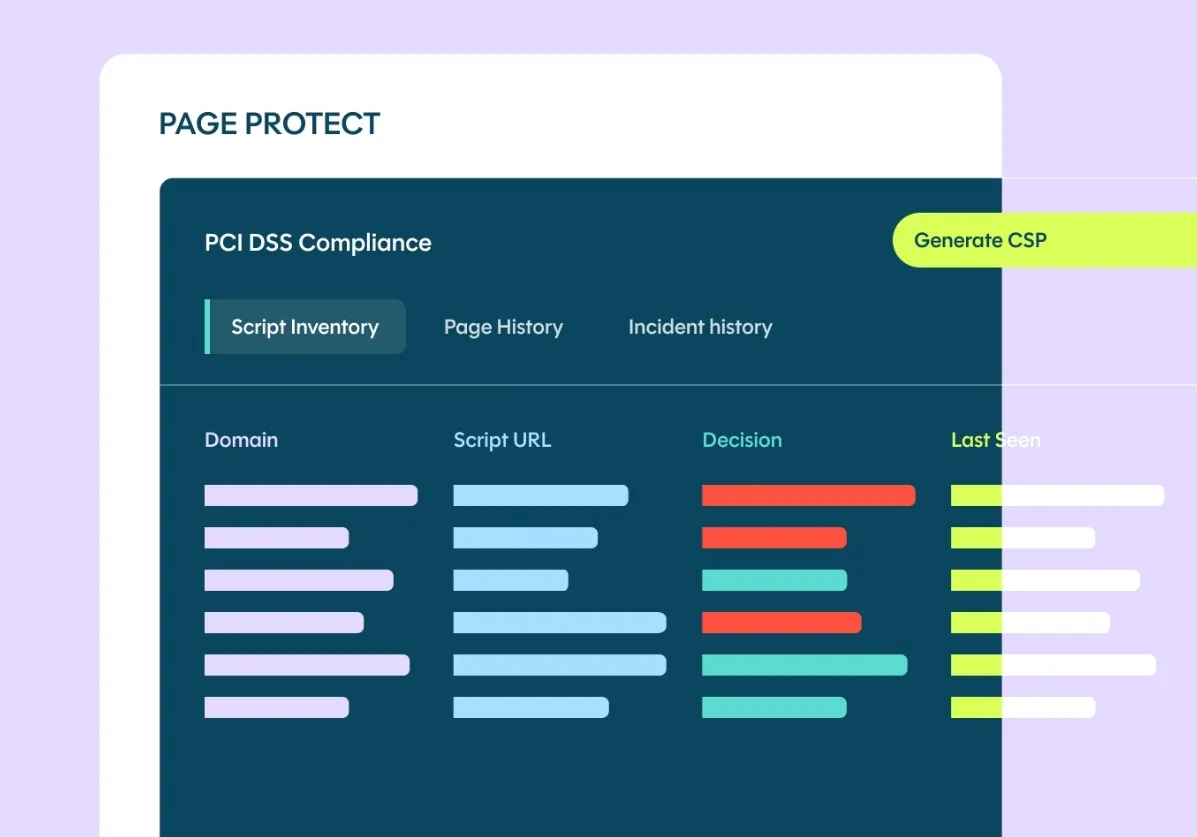Open the Incident history tab
1197x837 pixels.
[700, 327]
